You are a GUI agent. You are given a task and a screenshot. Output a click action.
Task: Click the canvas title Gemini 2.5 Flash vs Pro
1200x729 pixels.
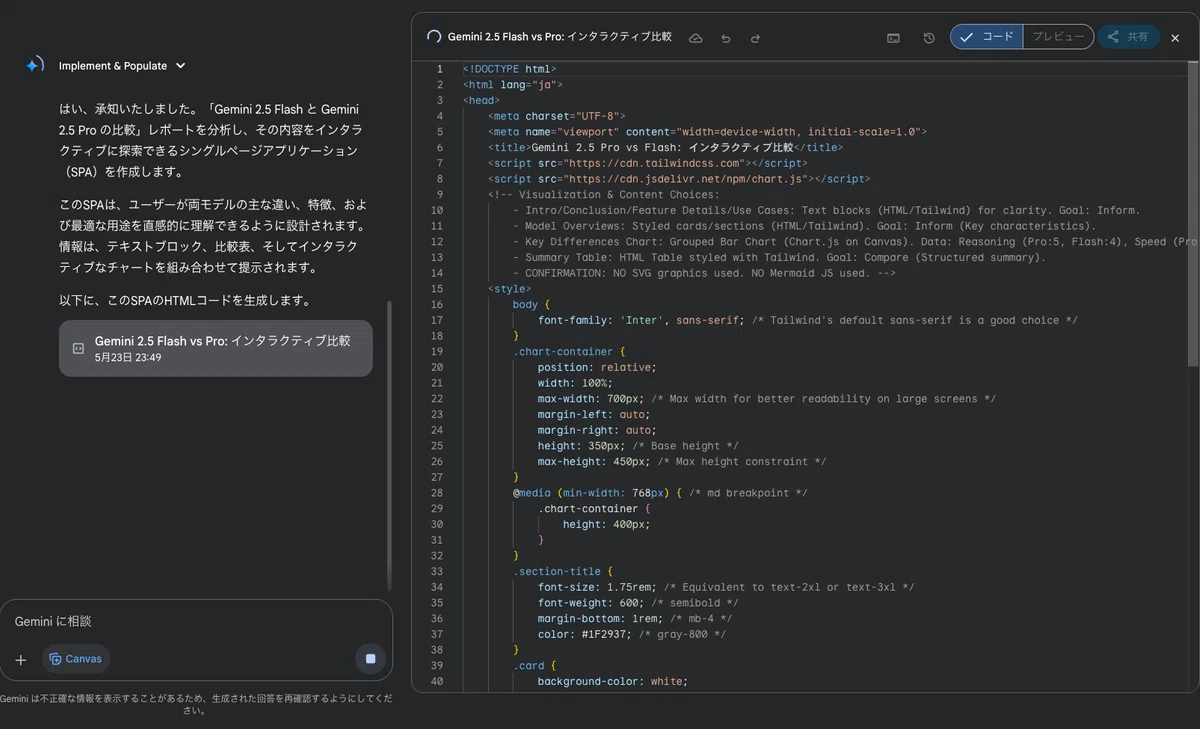coord(560,37)
